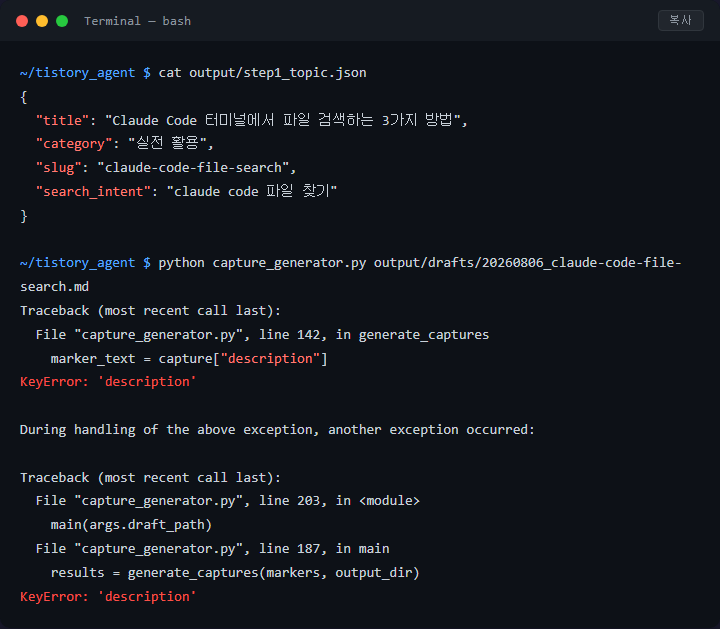Click the 'During handling of the above exception' message
720x629 pixels.
click(x=277, y=430)
